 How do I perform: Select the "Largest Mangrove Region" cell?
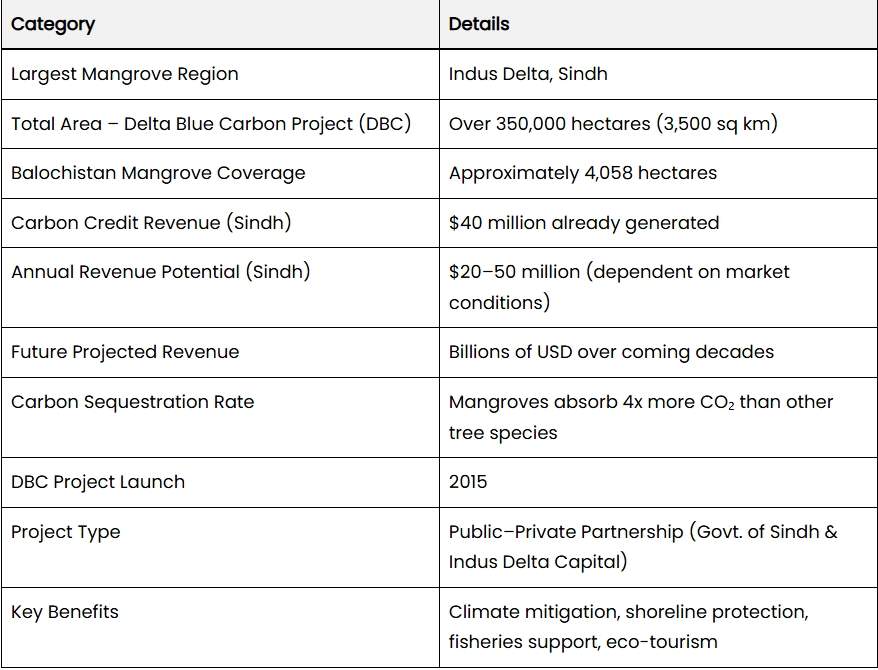pos(124,74)
